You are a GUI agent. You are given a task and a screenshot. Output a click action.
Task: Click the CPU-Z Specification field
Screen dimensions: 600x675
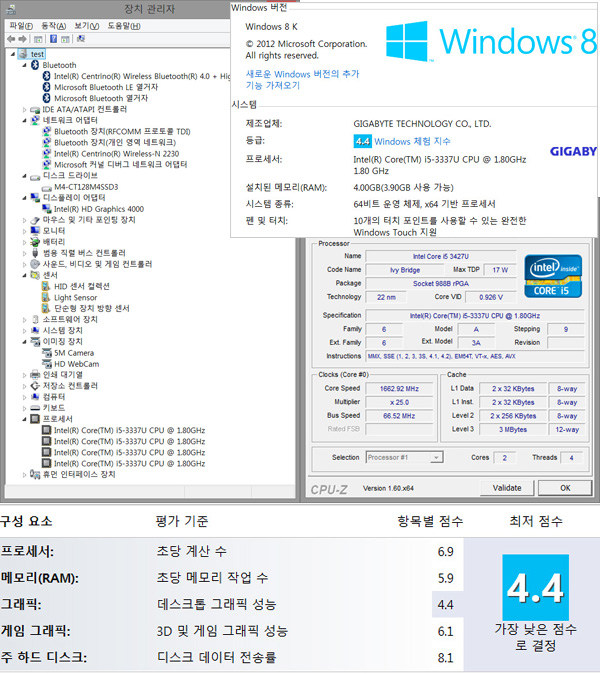475,316
